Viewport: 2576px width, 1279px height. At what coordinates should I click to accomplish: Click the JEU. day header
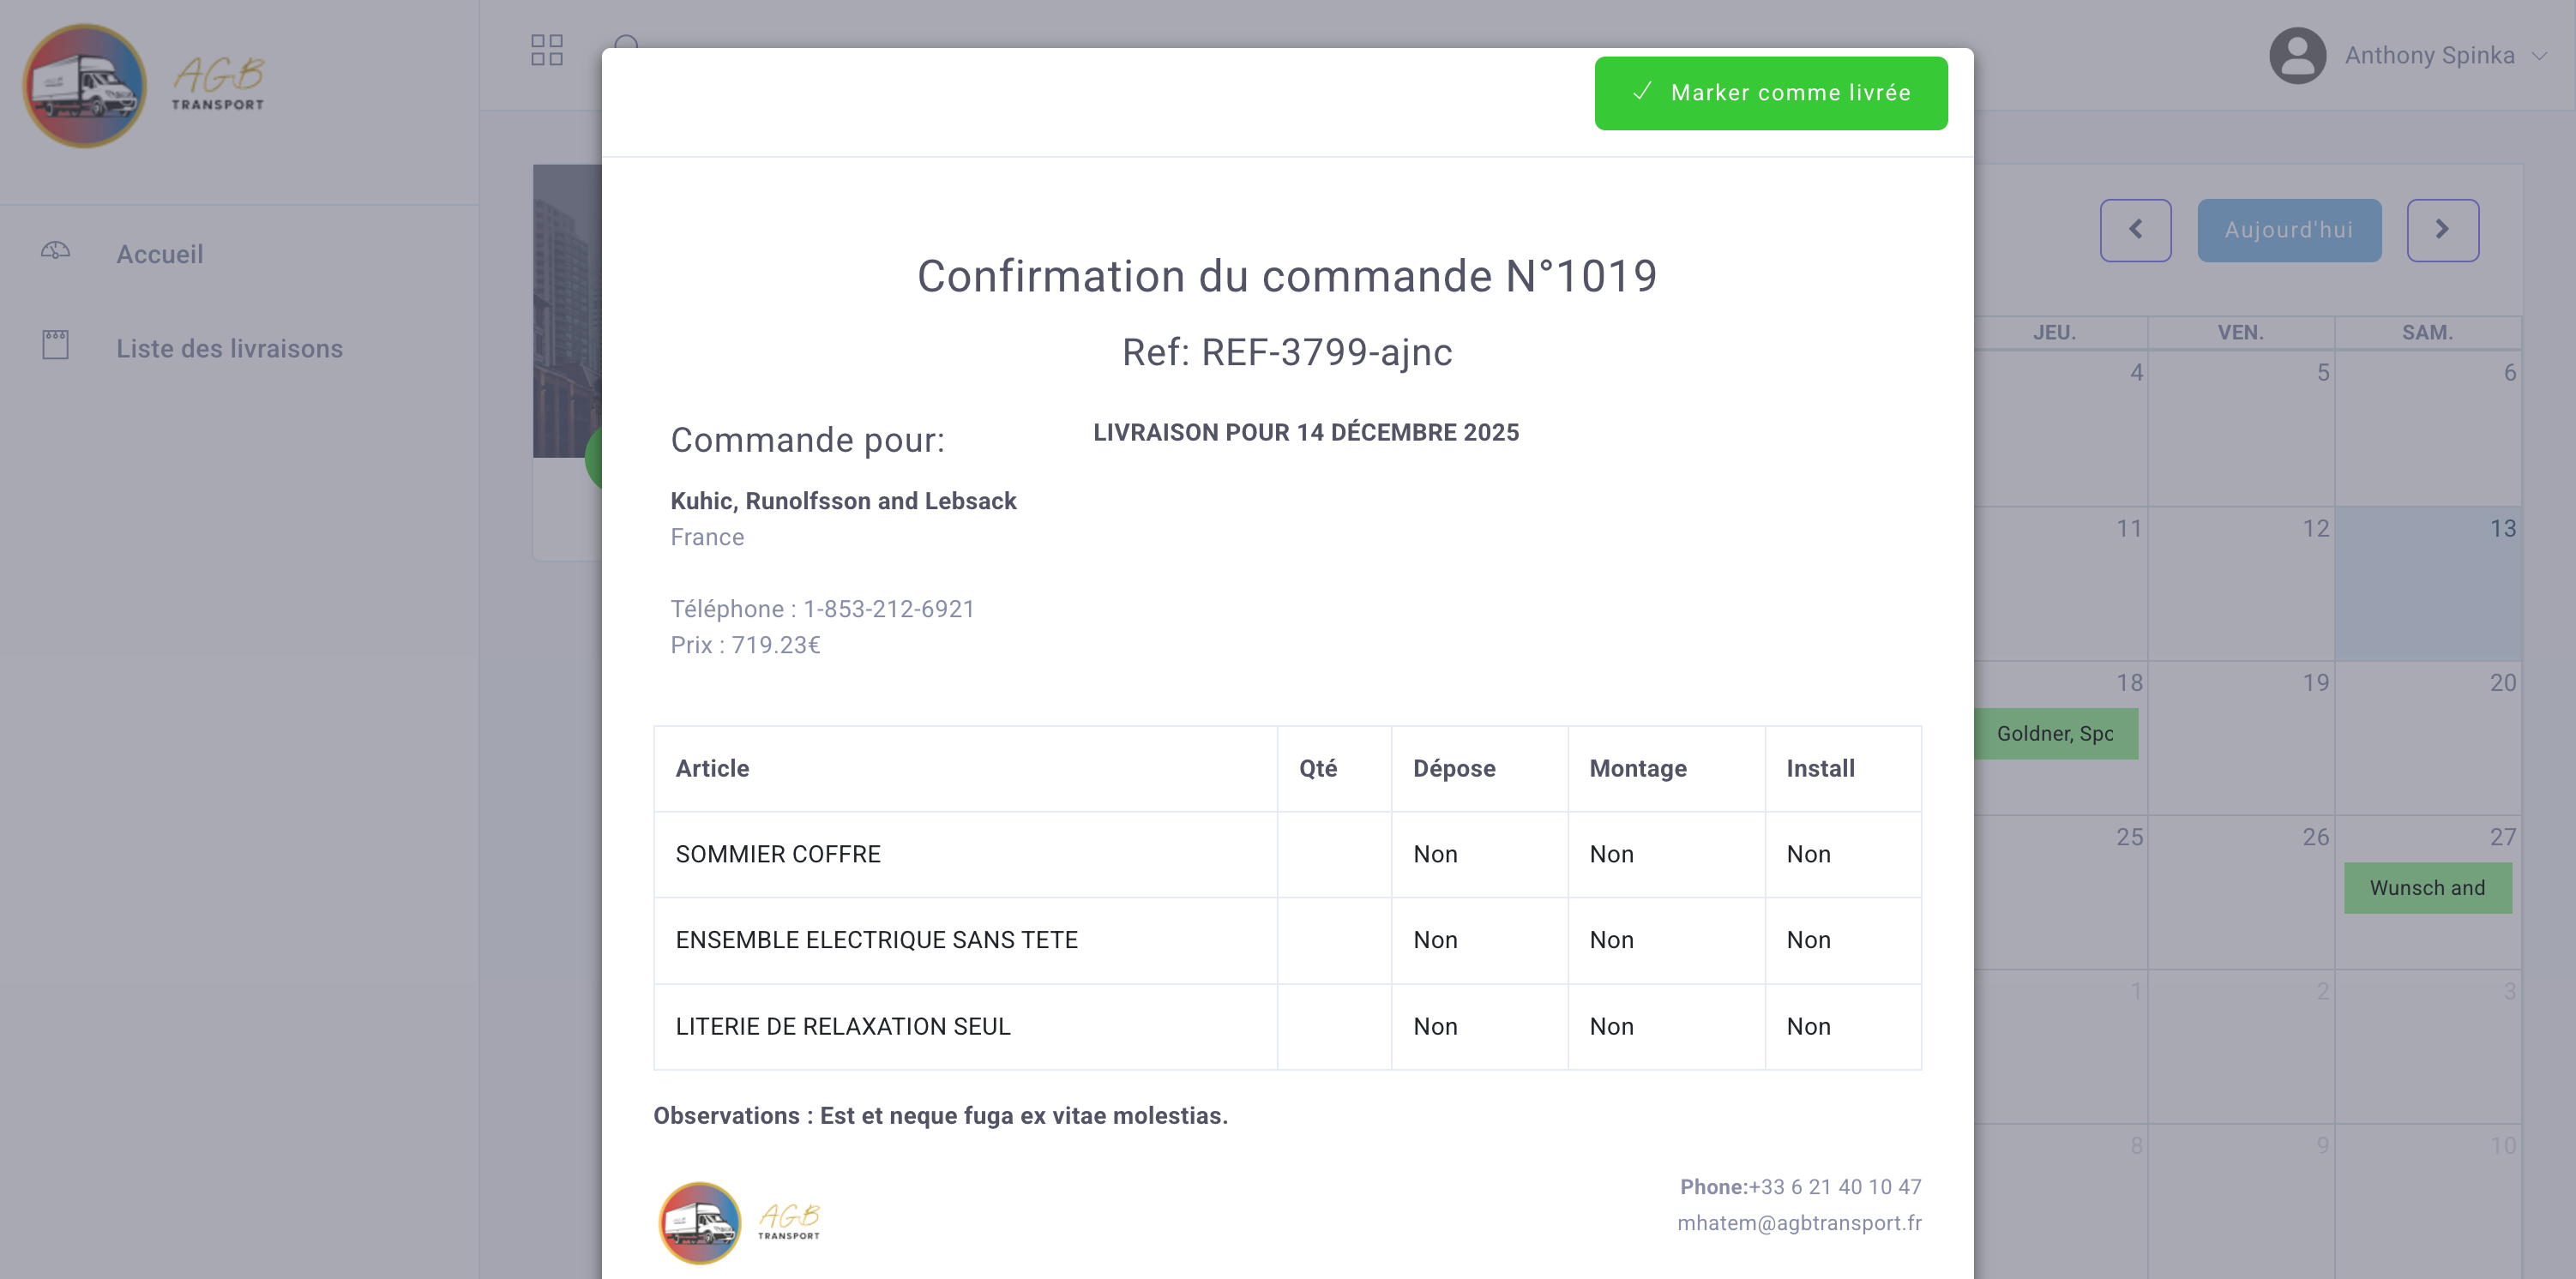tap(2054, 333)
